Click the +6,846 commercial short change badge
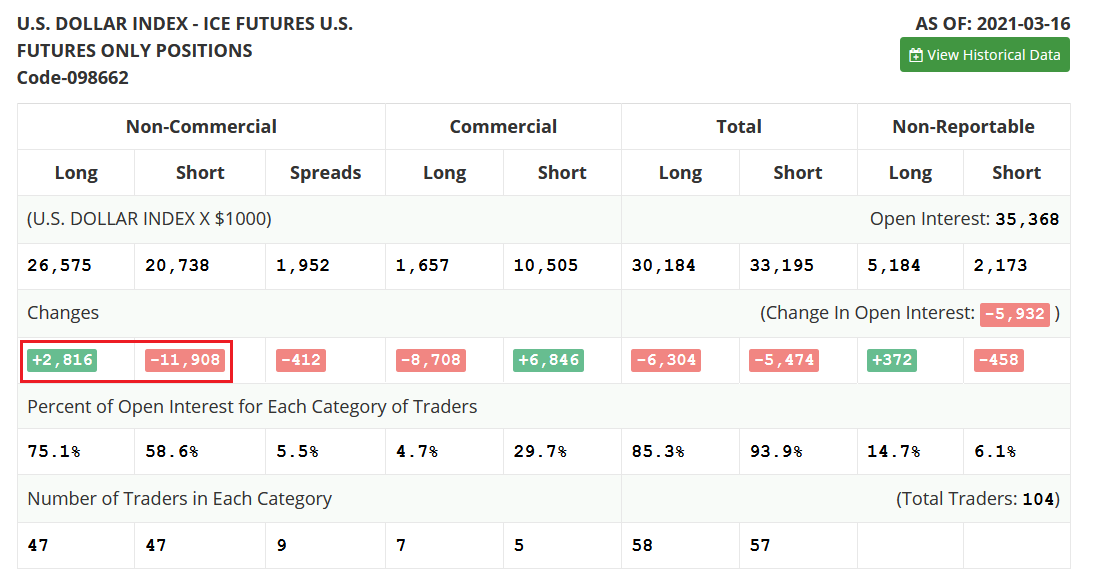 548,360
